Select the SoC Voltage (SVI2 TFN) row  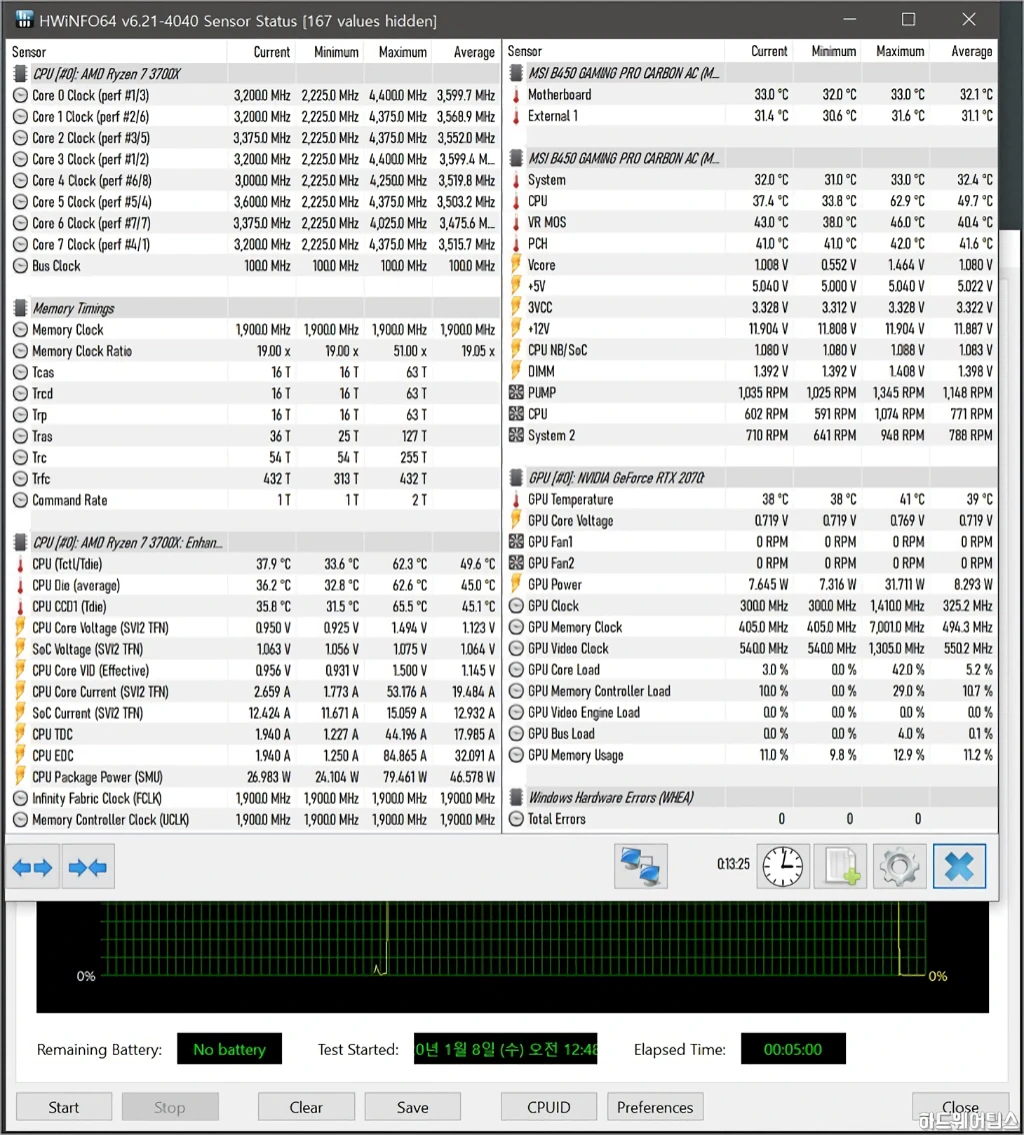253,649
